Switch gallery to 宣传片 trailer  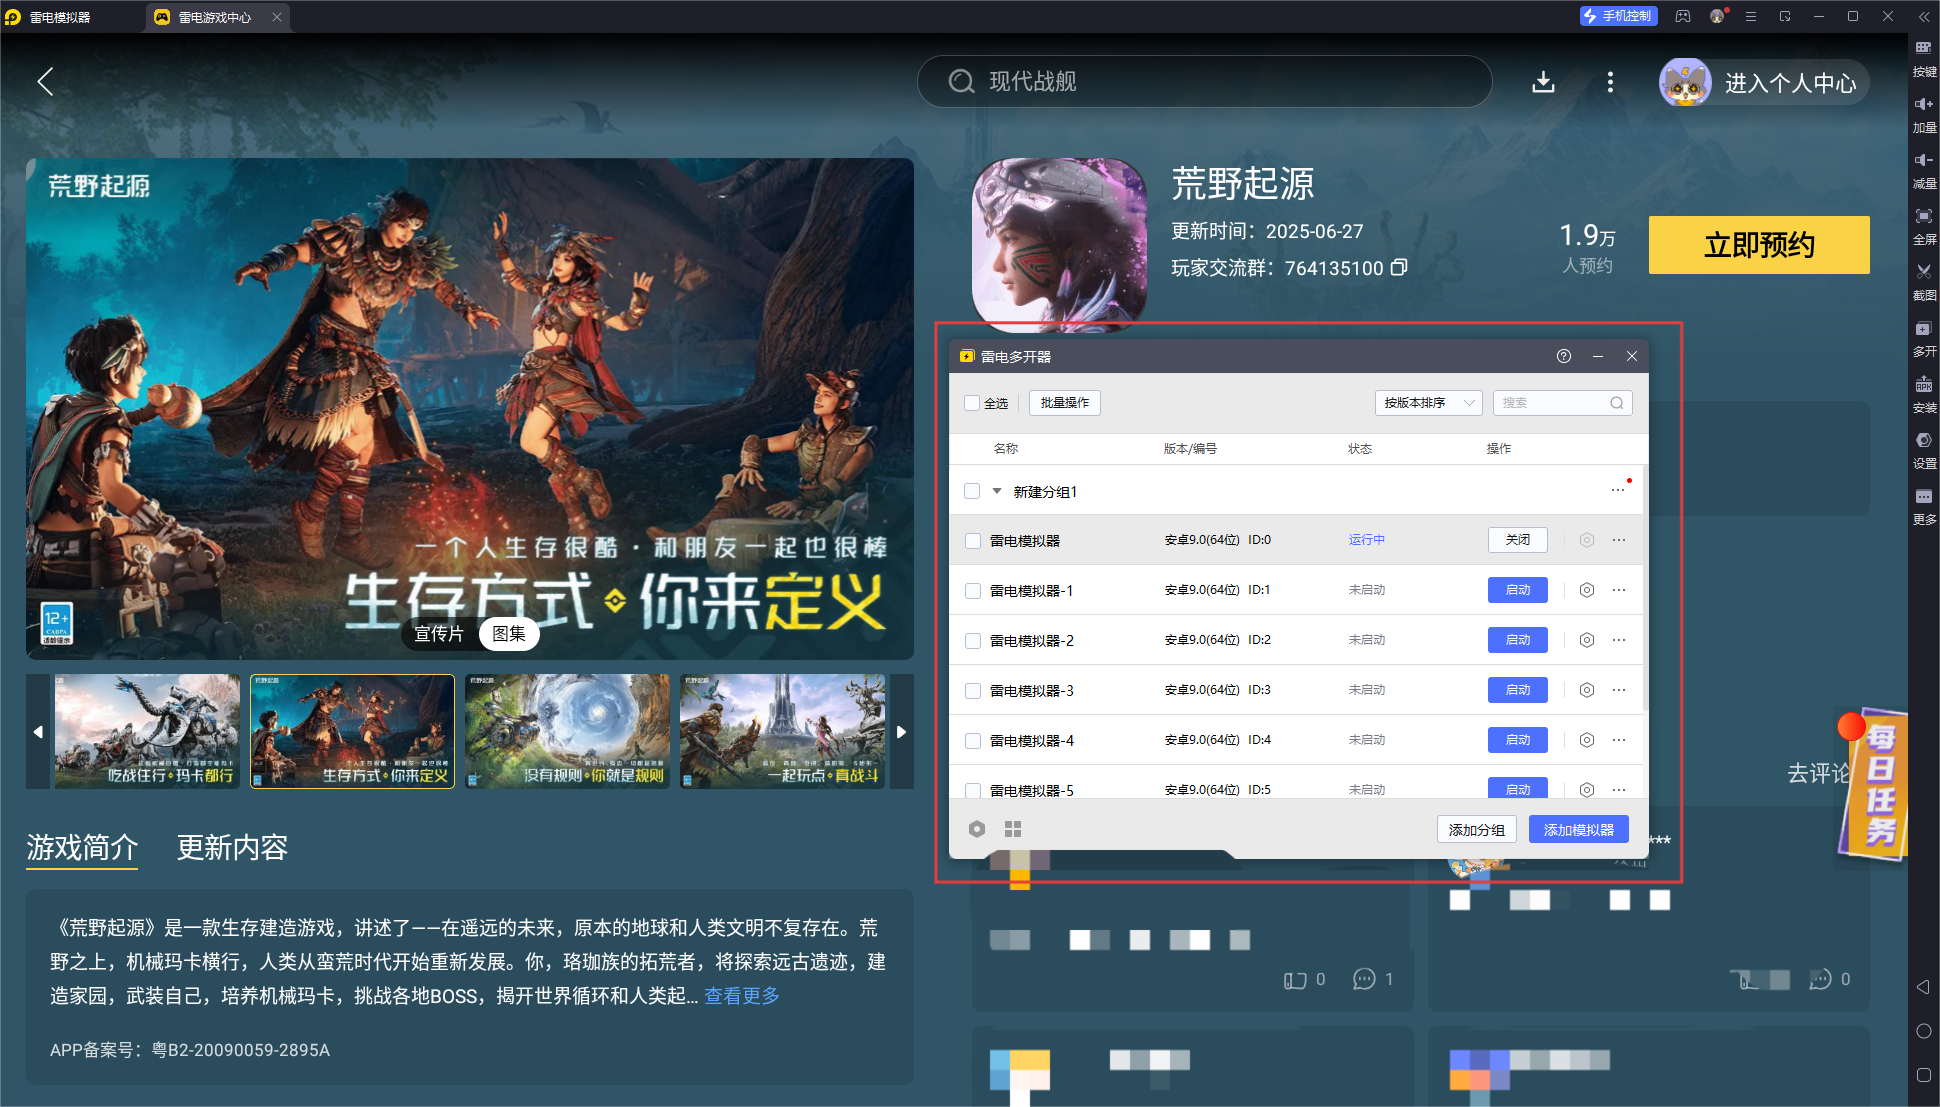pyautogui.click(x=439, y=634)
